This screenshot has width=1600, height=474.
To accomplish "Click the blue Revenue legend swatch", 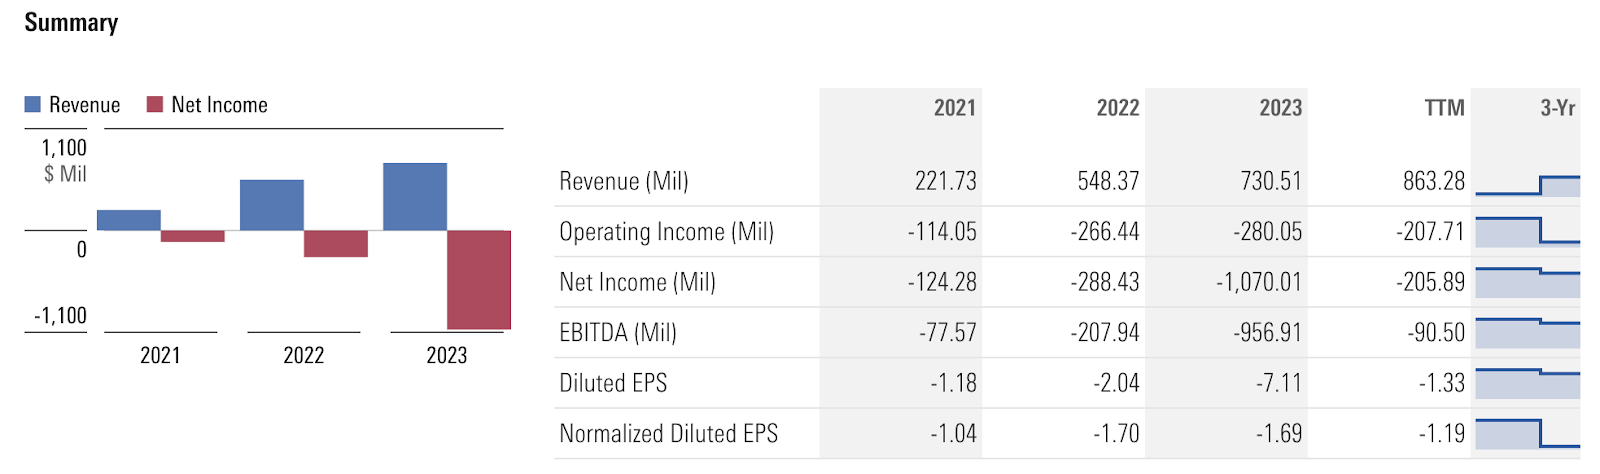I will click(x=32, y=104).
